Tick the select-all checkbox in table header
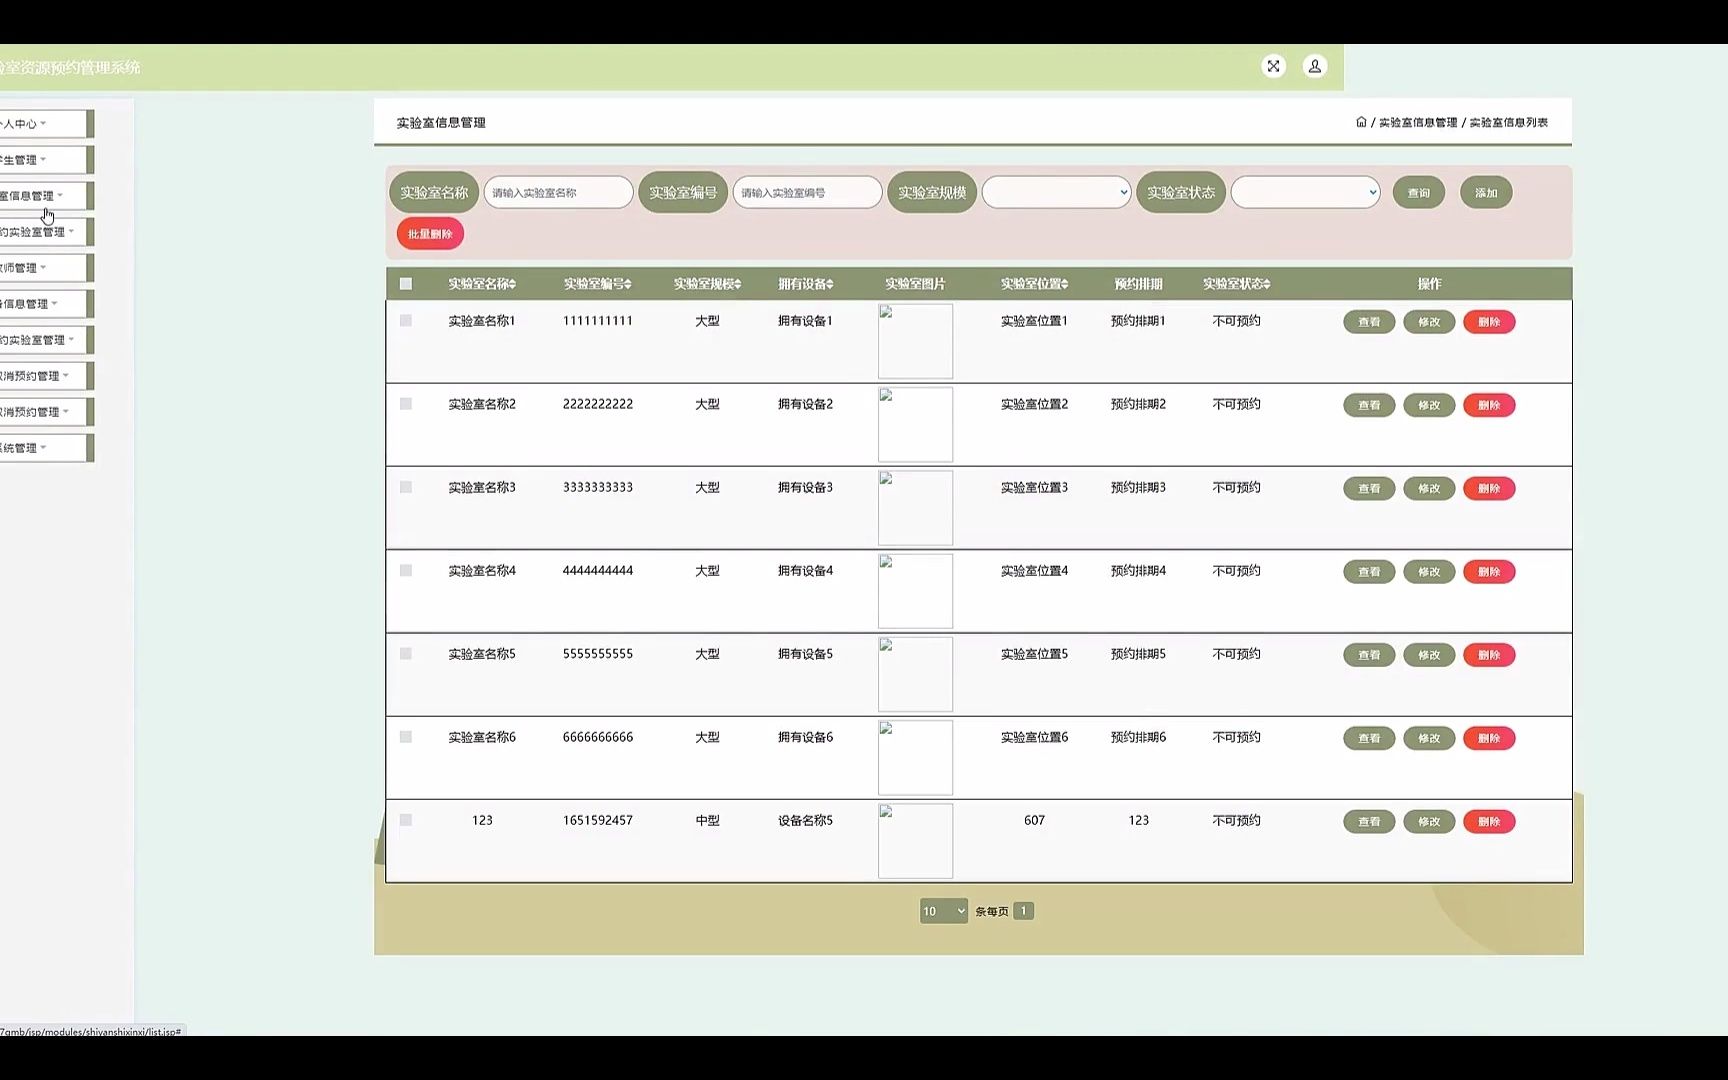The width and height of the screenshot is (1728, 1080). [x=406, y=284]
